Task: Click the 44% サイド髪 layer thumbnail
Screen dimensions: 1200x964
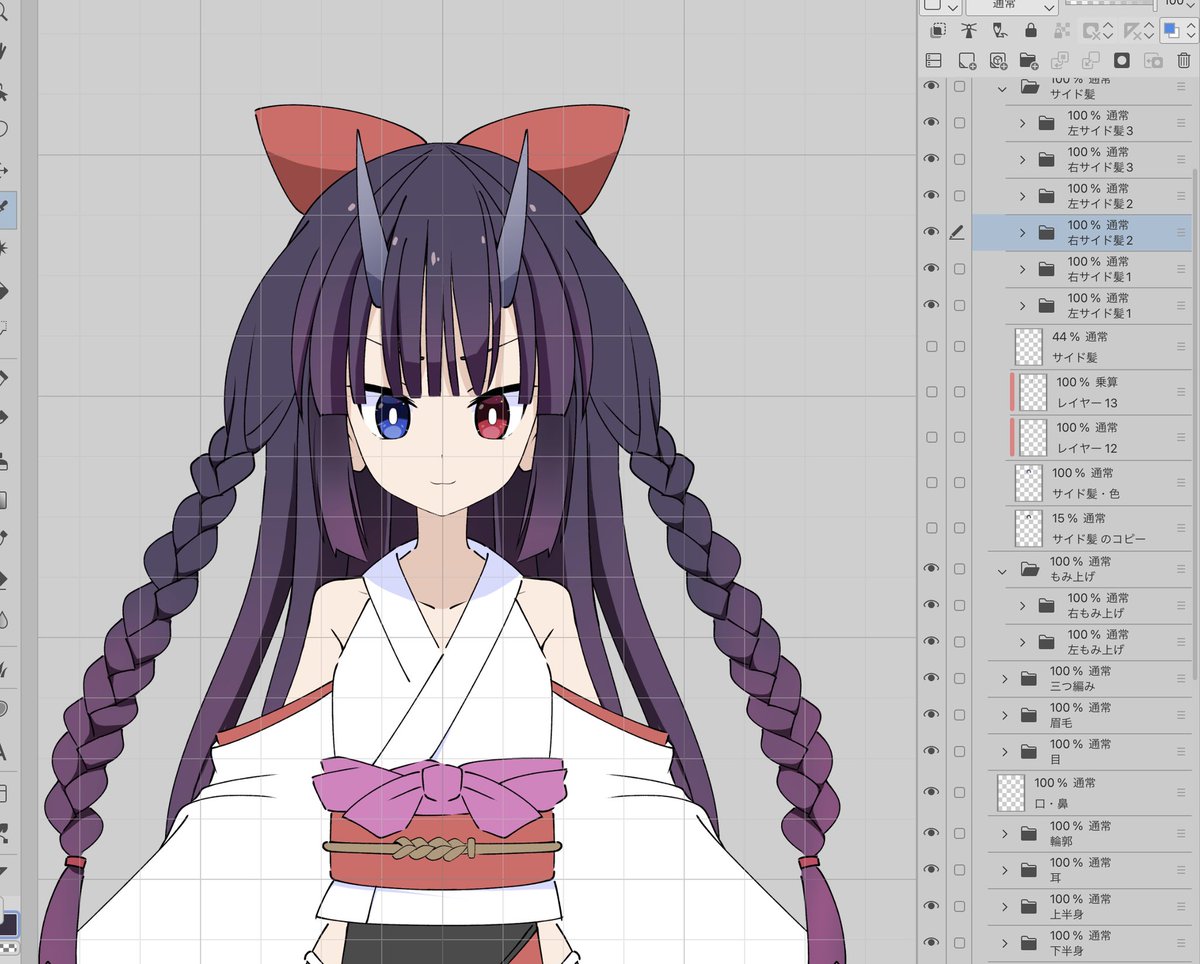Action: pyautogui.click(x=1029, y=346)
